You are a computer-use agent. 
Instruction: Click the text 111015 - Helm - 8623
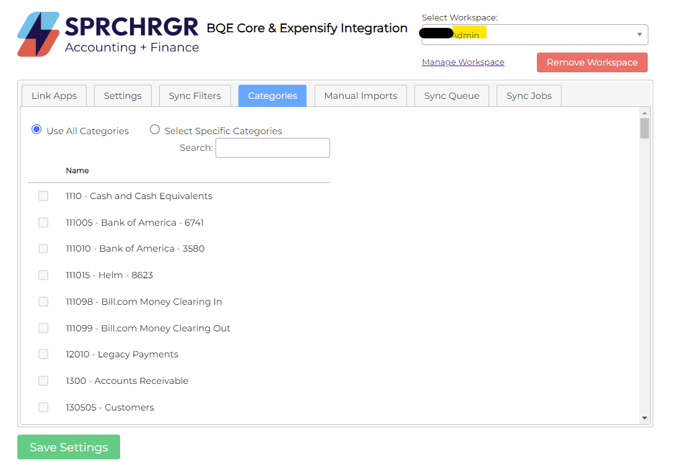(x=109, y=275)
